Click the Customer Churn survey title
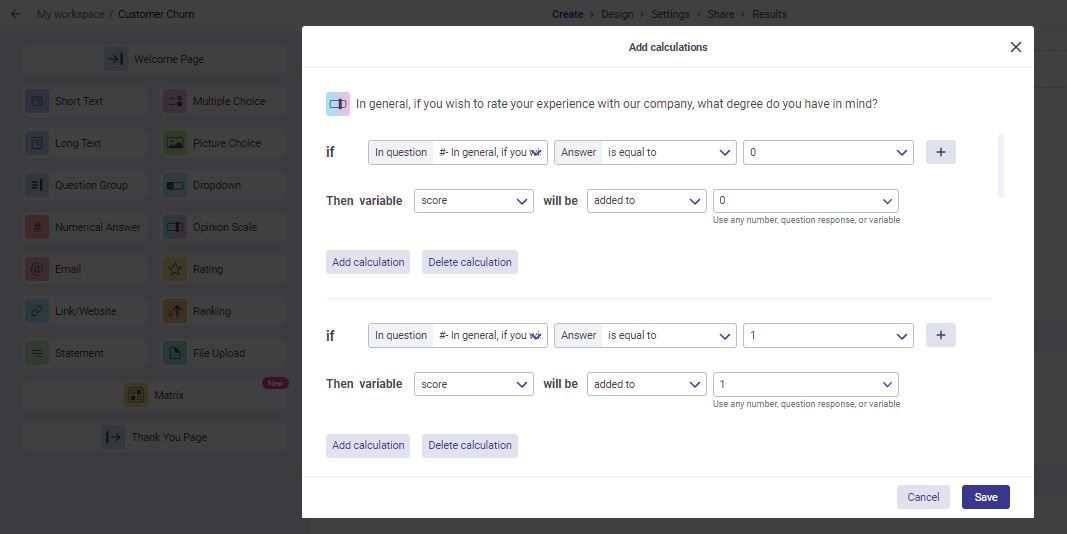 coord(156,14)
